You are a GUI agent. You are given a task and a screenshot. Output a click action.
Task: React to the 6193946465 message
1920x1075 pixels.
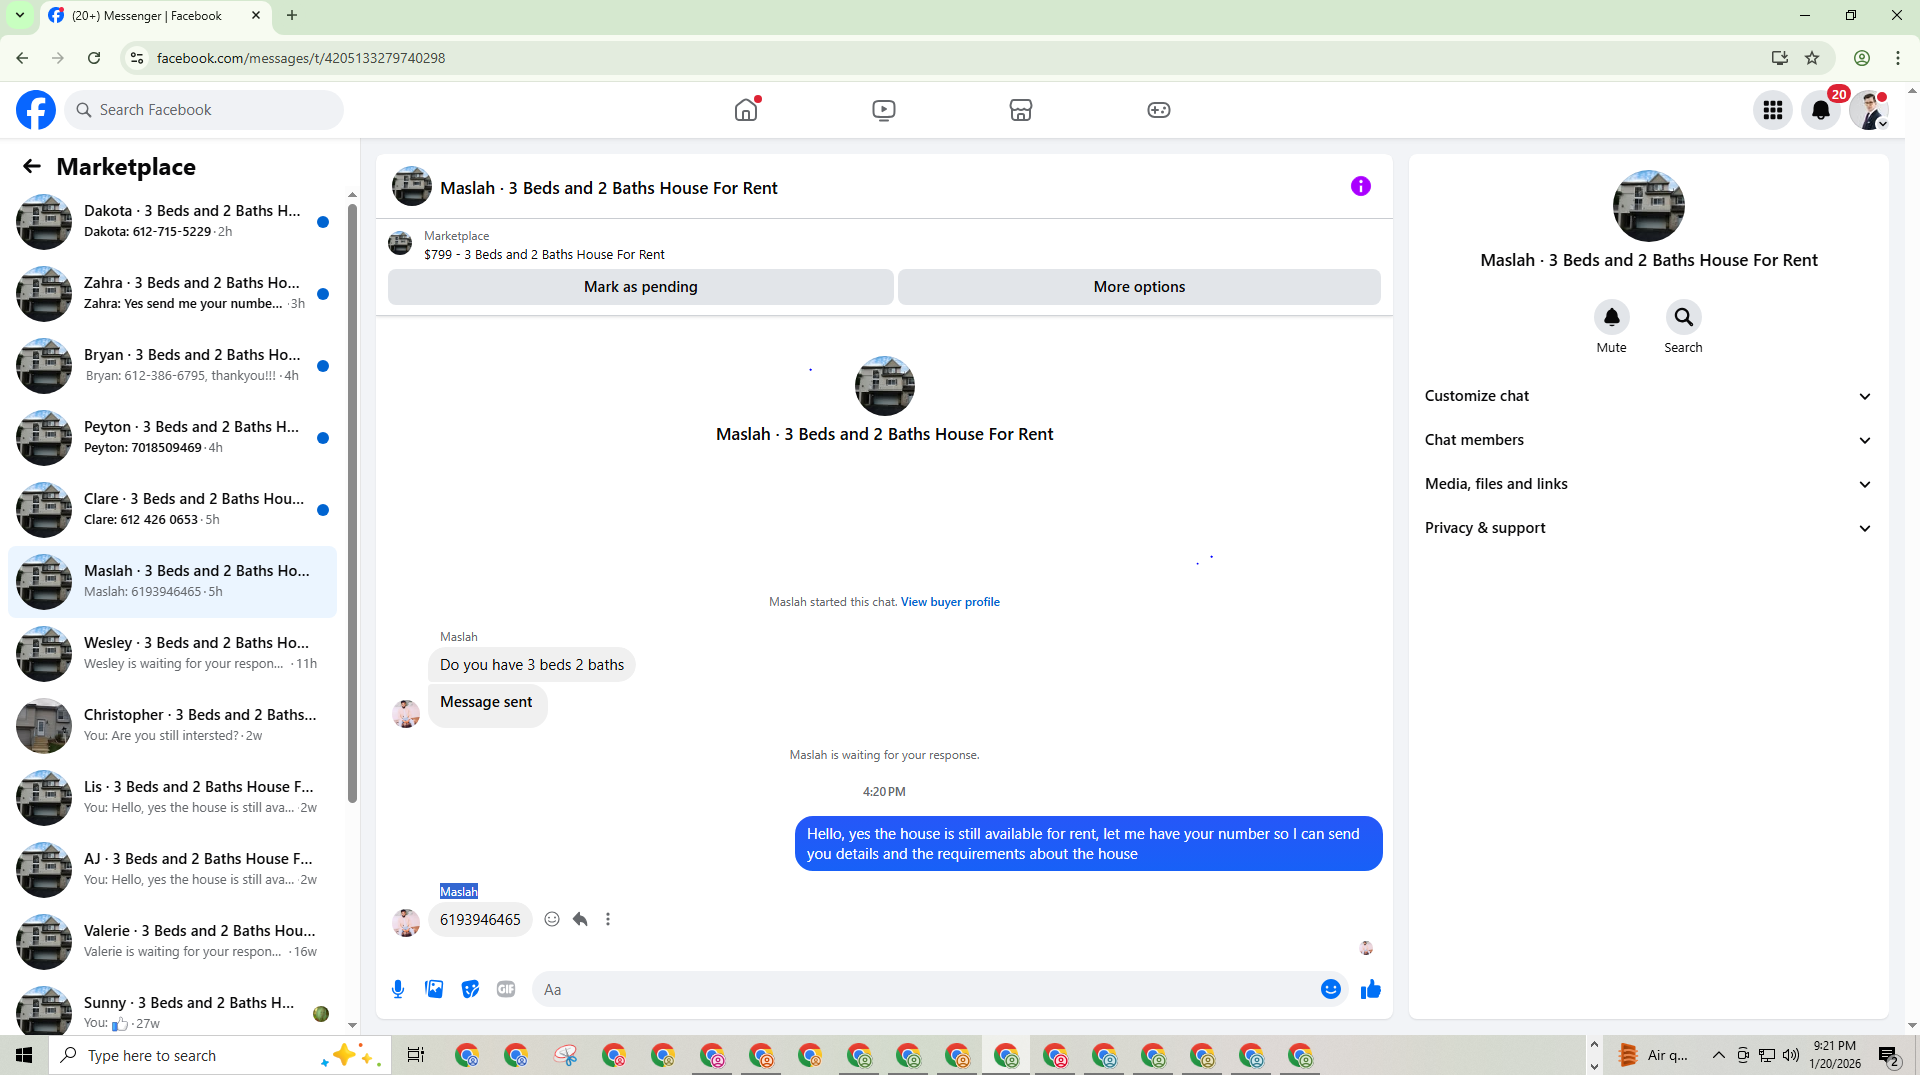tap(552, 919)
